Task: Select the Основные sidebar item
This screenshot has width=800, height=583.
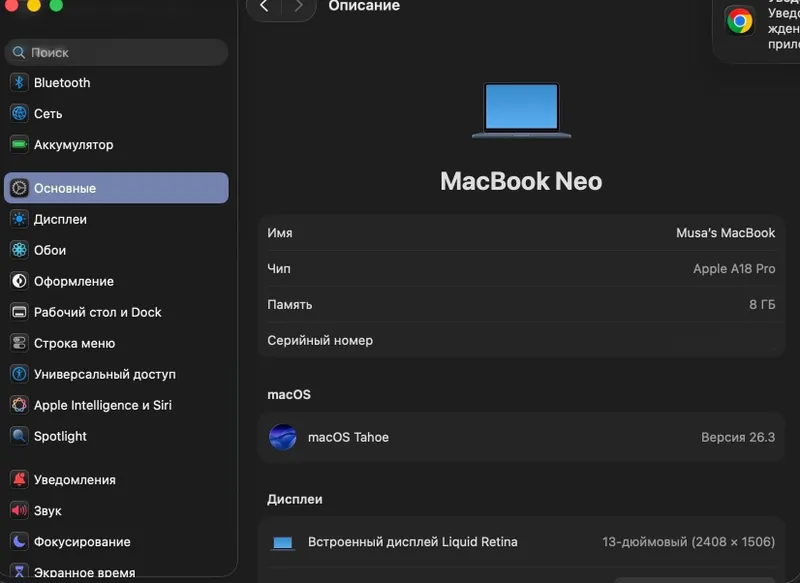Action: click(x=116, y=188)
